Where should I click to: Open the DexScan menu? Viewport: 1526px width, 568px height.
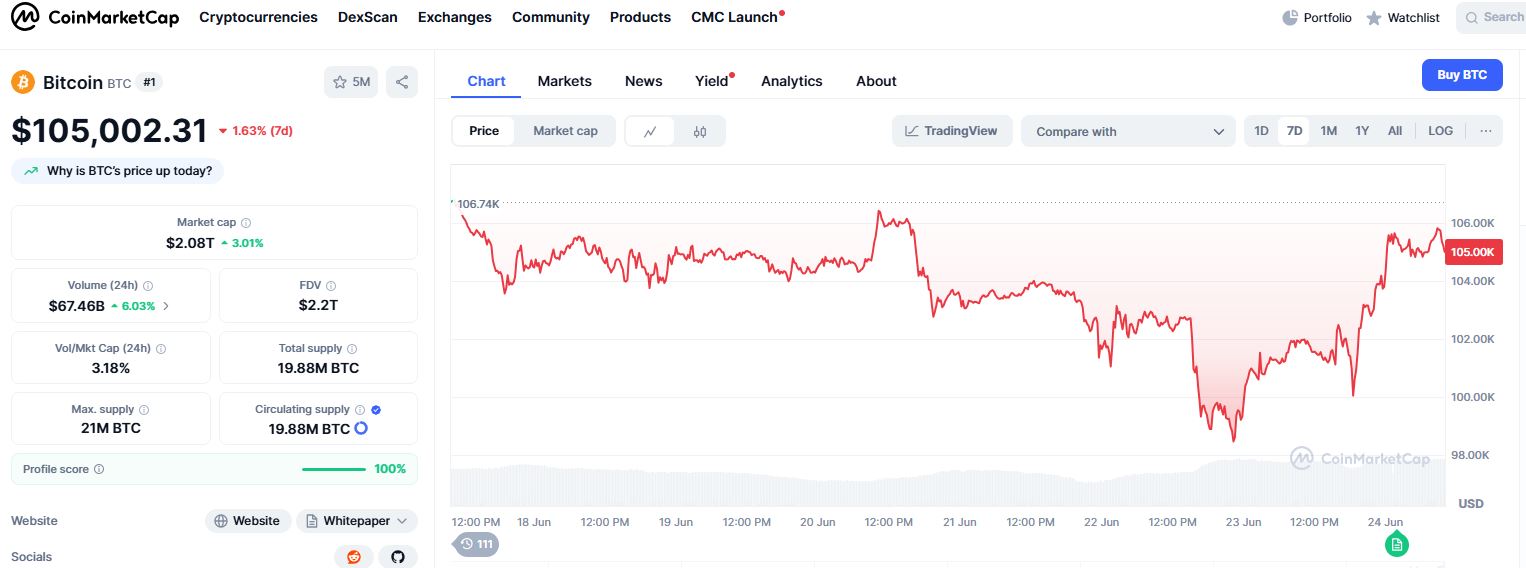(368, 17)
